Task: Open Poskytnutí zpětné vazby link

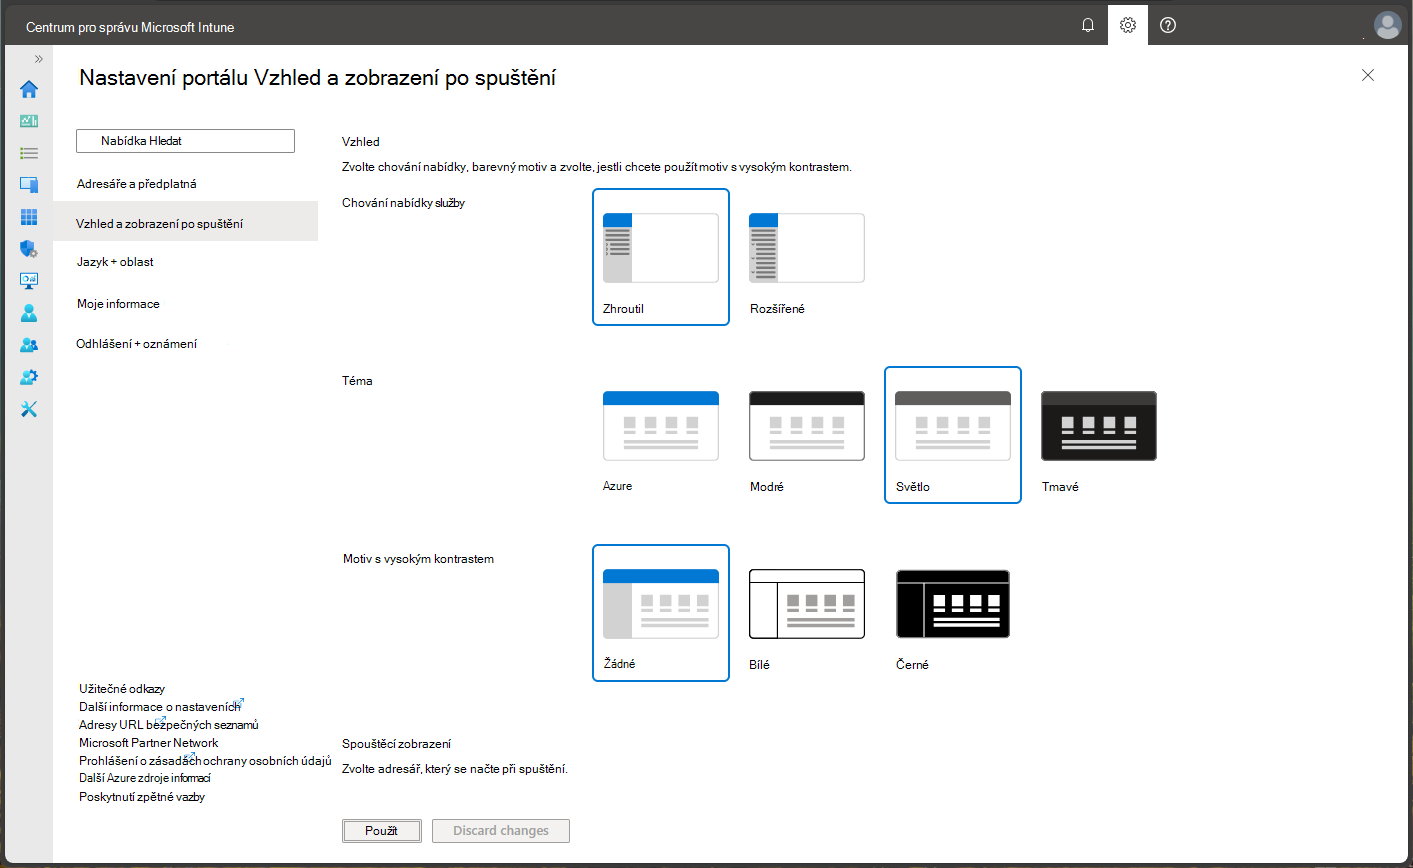Action: [x=142, y=797]
